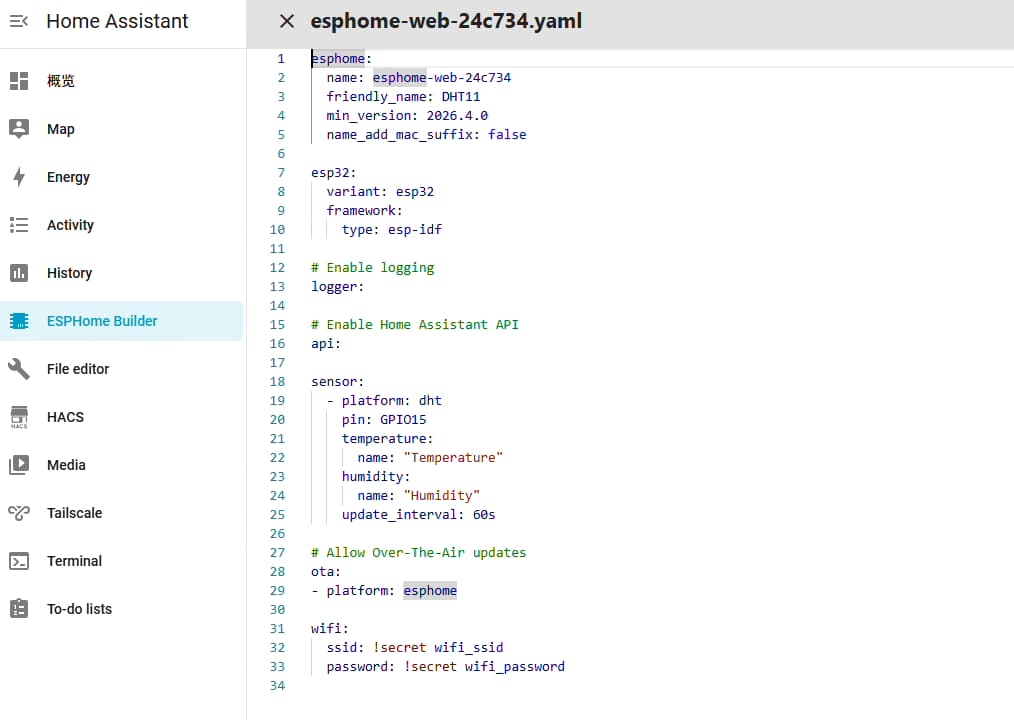
Task: Click the 'wifi:' code line
Action: (330, 629)
